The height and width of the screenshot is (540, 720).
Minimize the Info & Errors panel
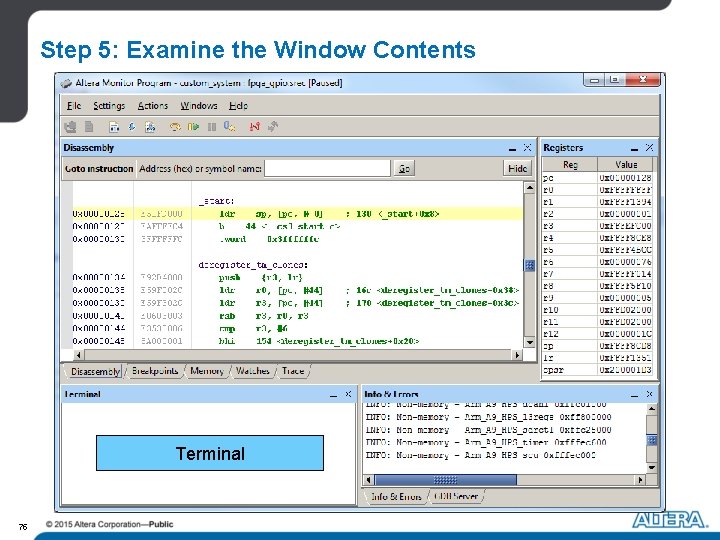(x=634, y=395)
